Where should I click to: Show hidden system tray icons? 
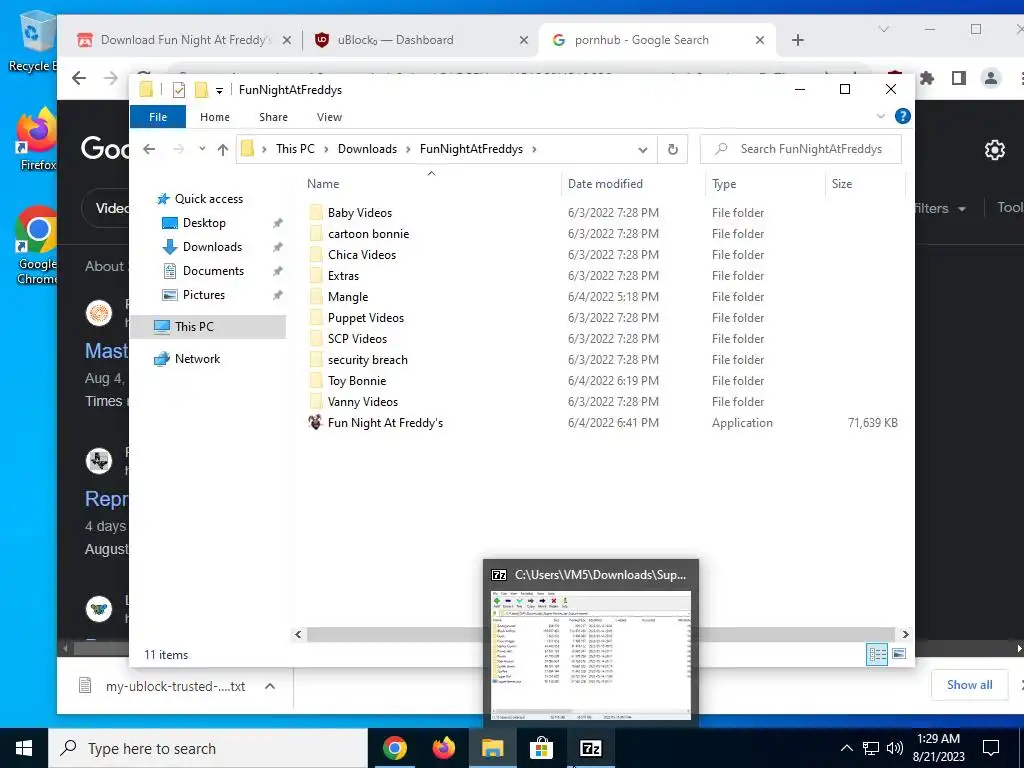click(846, 748)
